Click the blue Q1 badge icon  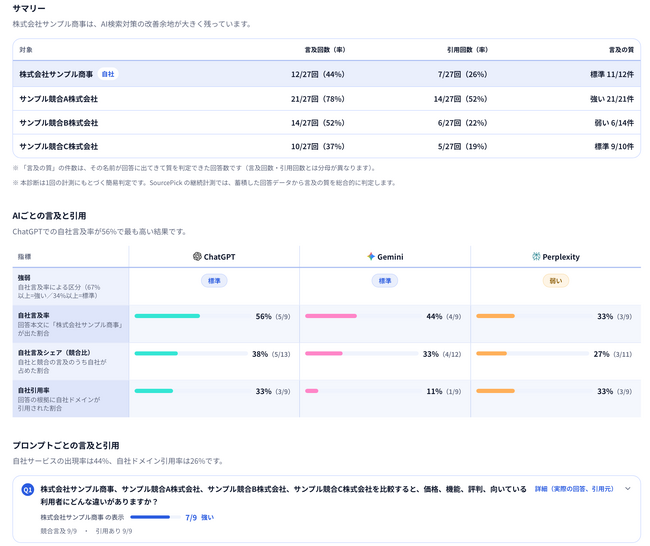27,490
